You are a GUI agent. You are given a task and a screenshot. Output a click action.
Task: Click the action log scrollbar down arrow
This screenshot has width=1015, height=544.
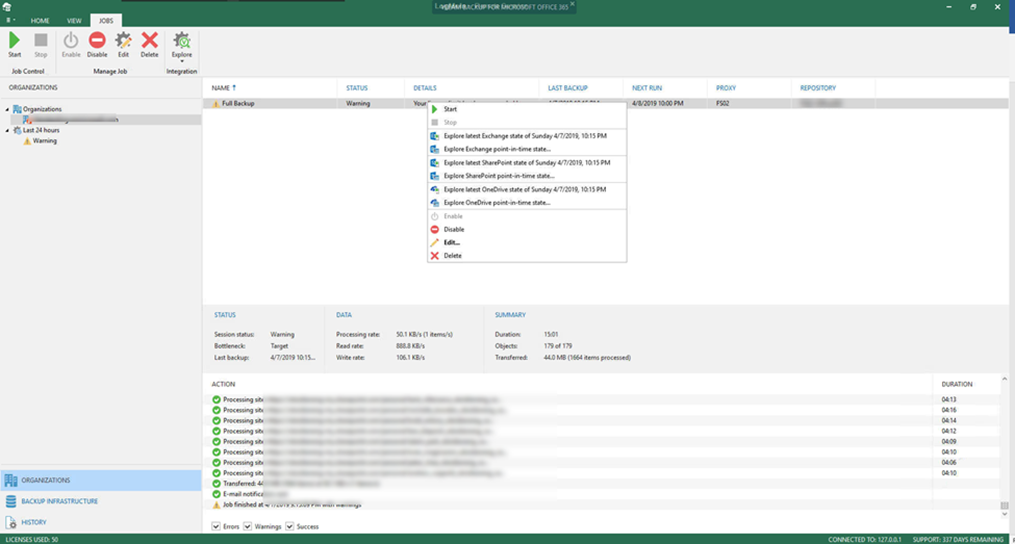pos(1004,514)
